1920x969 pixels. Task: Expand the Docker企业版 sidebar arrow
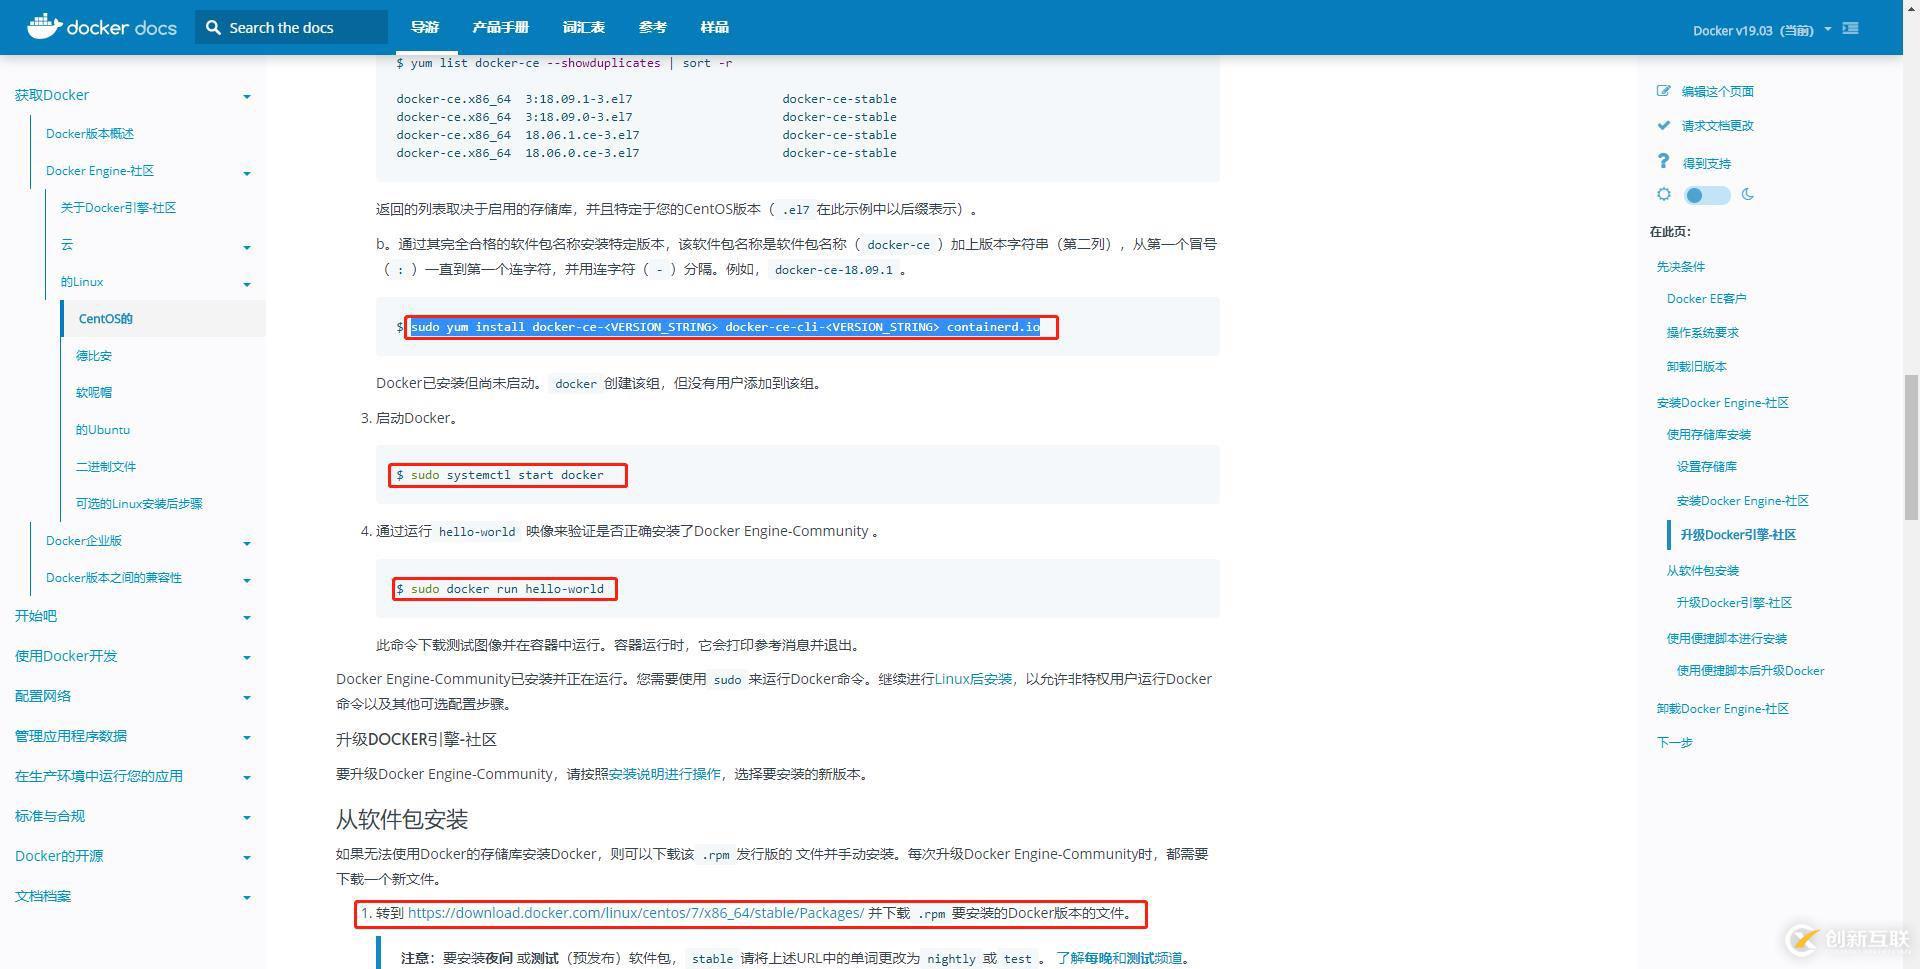247,543
